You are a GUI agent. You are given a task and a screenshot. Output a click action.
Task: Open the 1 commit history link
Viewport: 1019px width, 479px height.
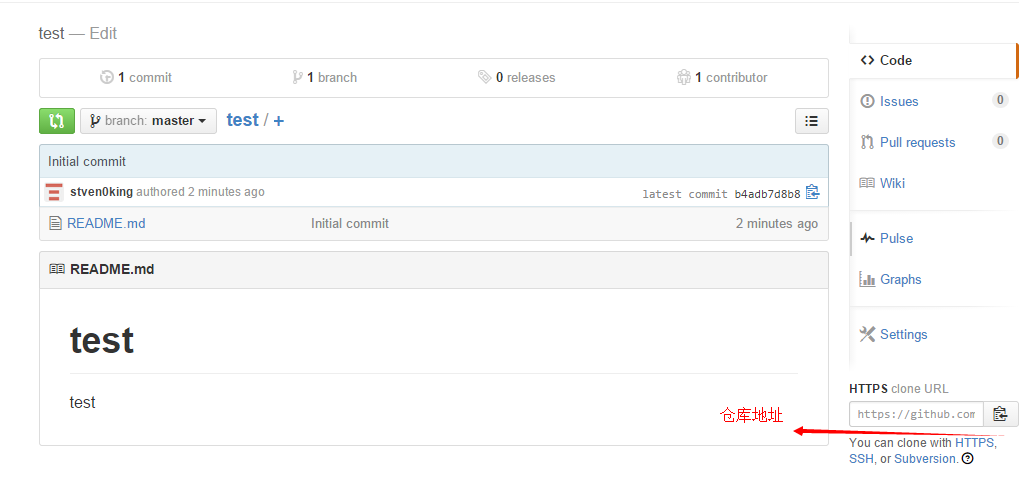[x=136, y=77]
